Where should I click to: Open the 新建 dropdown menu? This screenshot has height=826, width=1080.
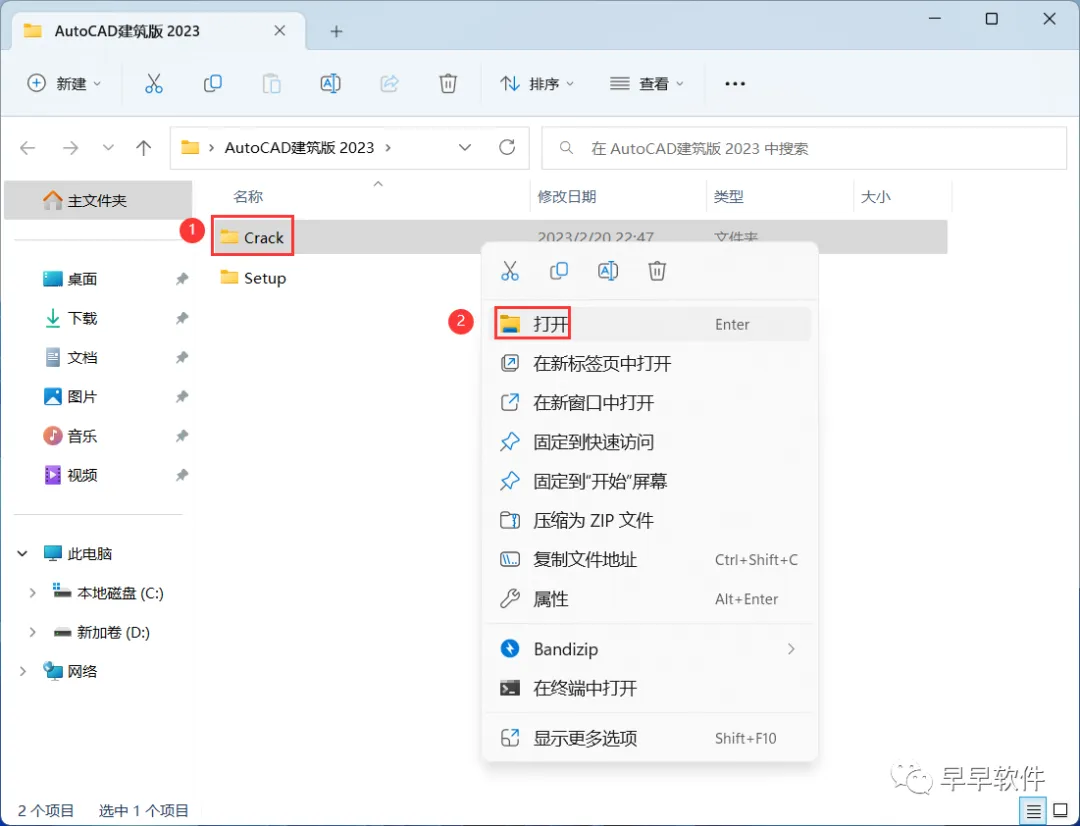click(64, 83)
